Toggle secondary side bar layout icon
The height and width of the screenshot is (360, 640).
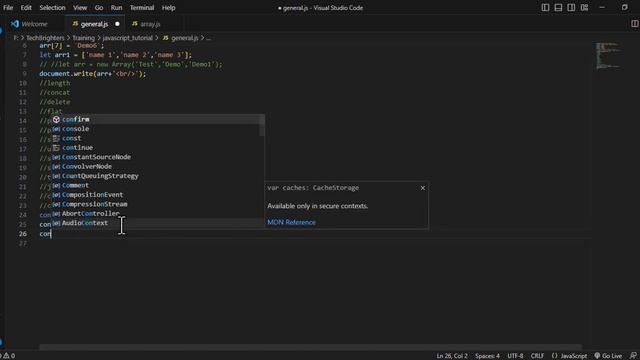pyautogui.click(x=571, y=8)
